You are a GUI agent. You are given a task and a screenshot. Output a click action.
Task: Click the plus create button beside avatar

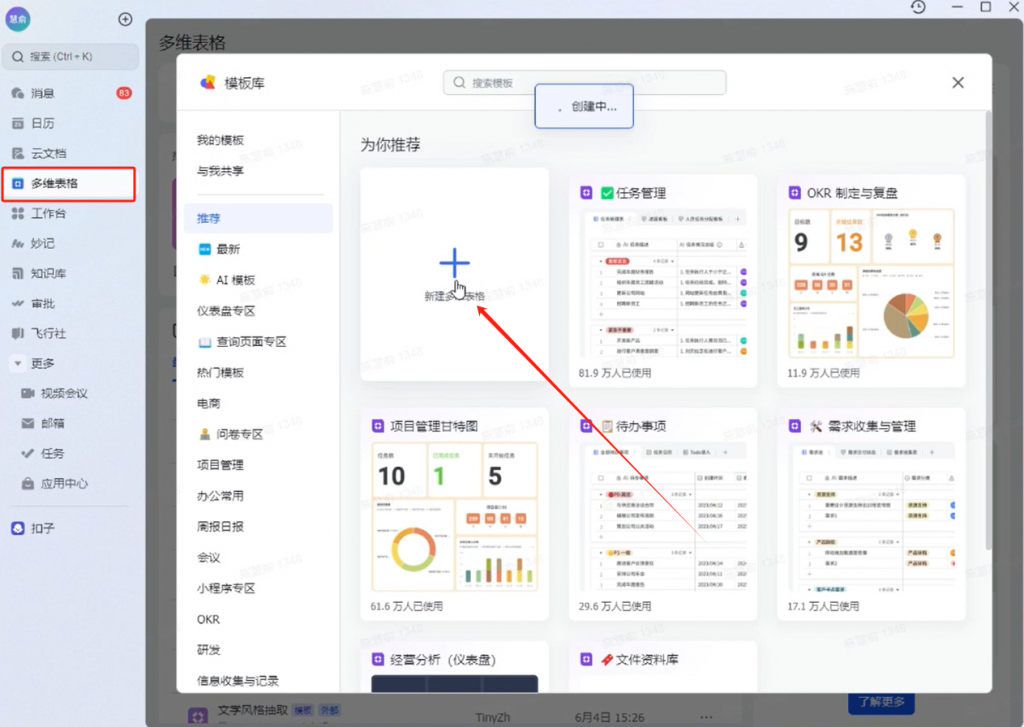pyautogui.click(x=125, y=19)
